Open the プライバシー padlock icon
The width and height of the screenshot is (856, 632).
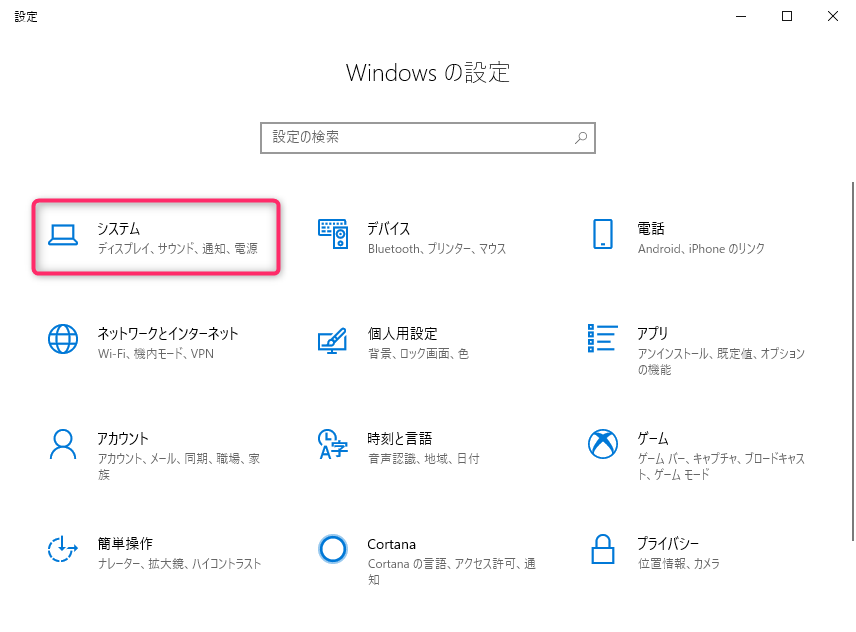[603, 549]
